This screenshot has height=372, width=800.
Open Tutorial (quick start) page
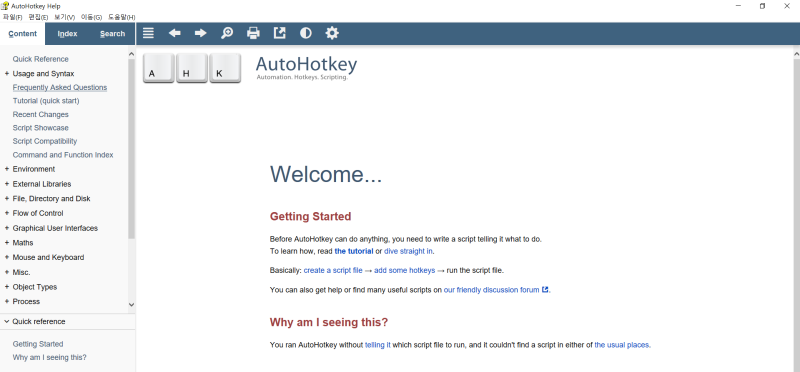pos(46,101)
